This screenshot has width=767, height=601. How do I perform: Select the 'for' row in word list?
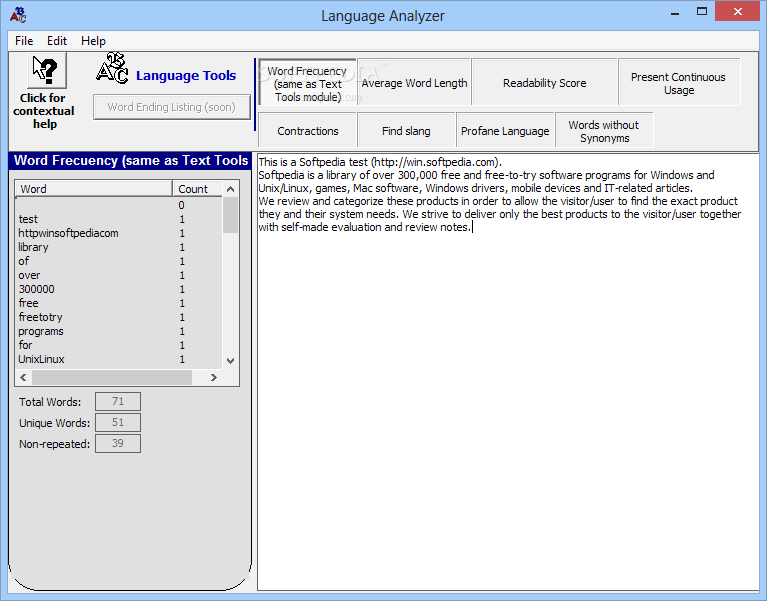pos(119,345)
